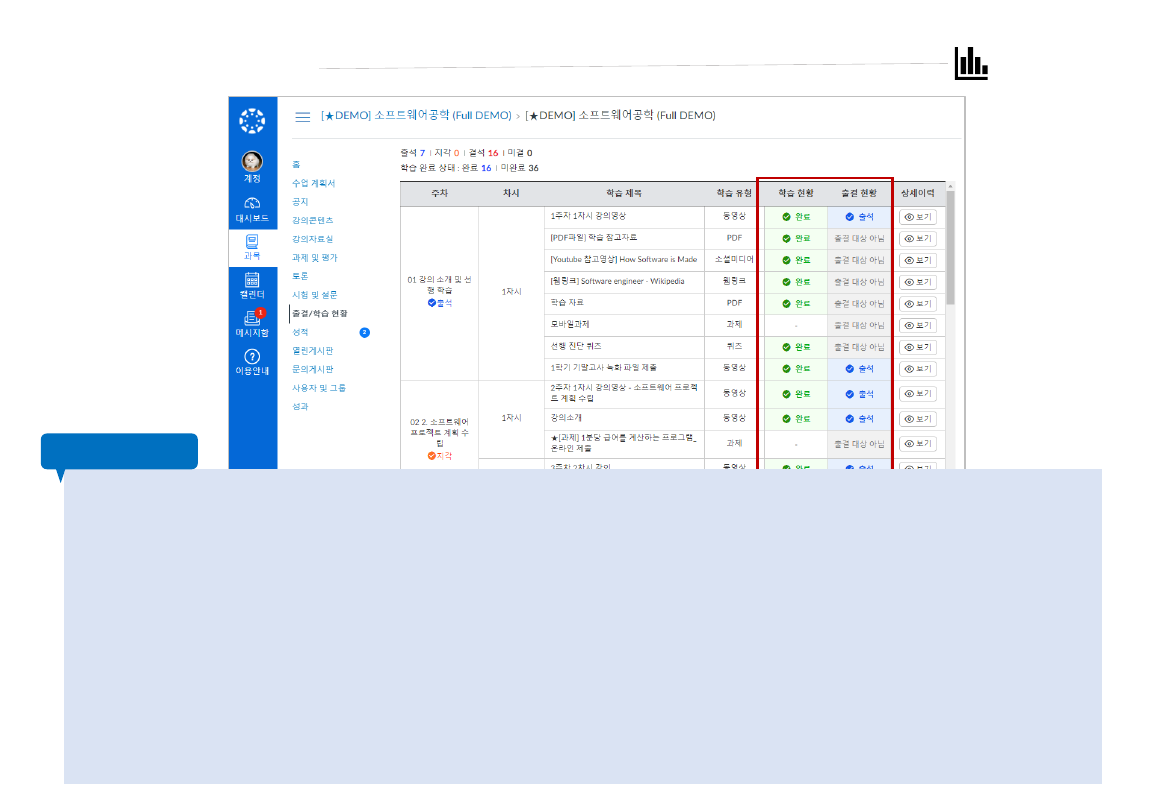Collapse the sidebar via the hamburger icon
Image resolution: width=1170 pixels, height=810 pixels.
pos(303,116)
